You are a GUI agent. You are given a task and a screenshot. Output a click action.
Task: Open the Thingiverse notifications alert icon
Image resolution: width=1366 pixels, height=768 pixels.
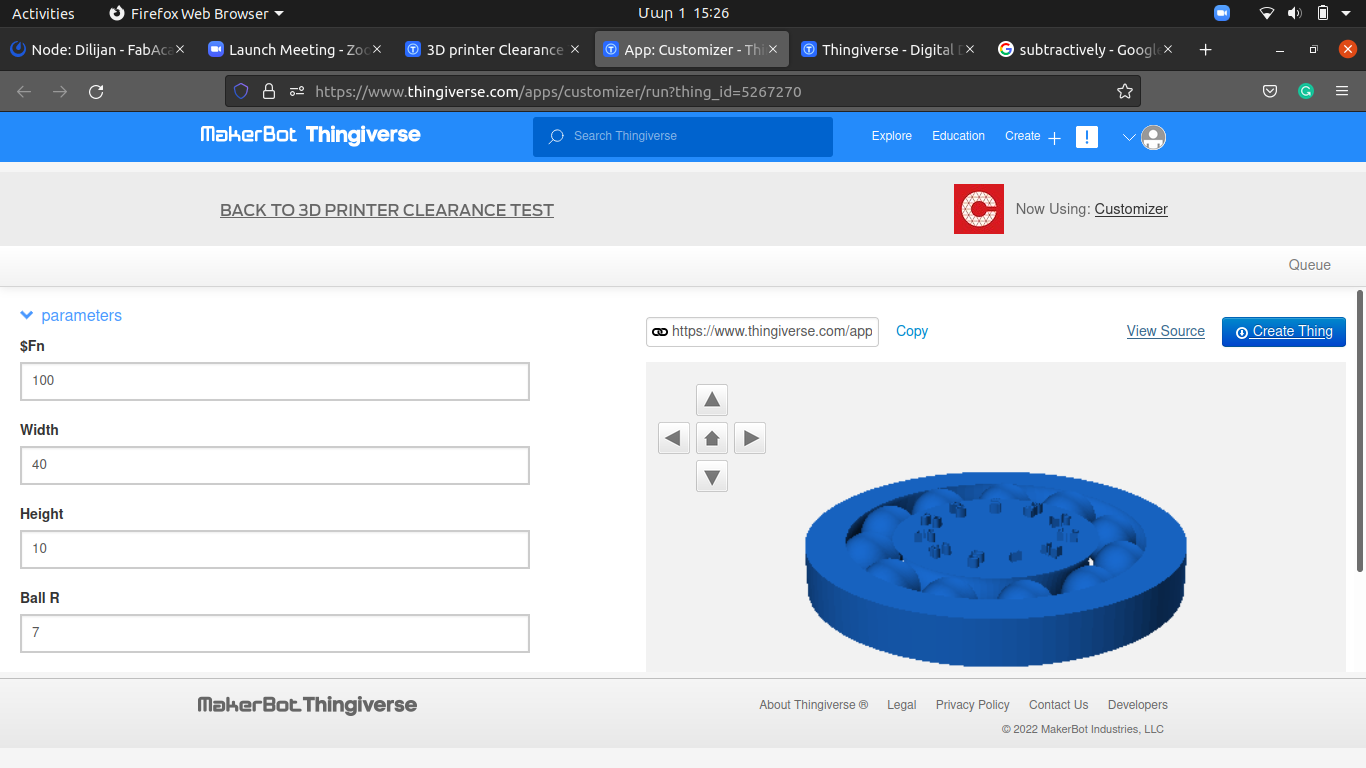click(1087, 137)
